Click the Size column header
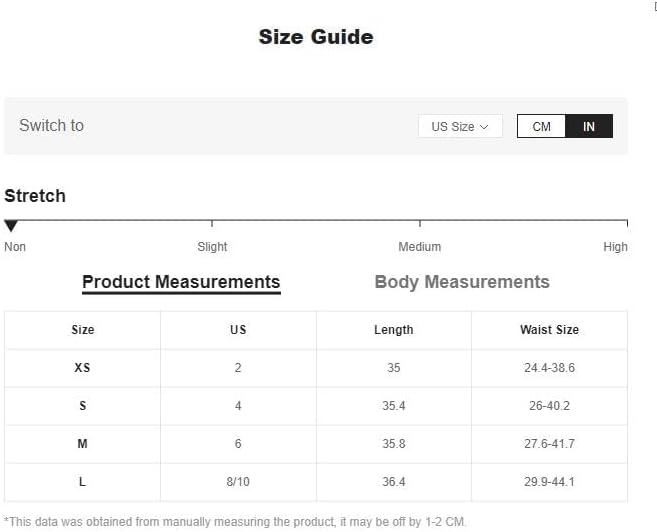The image size is (657, 532). [x=82, y=330]
